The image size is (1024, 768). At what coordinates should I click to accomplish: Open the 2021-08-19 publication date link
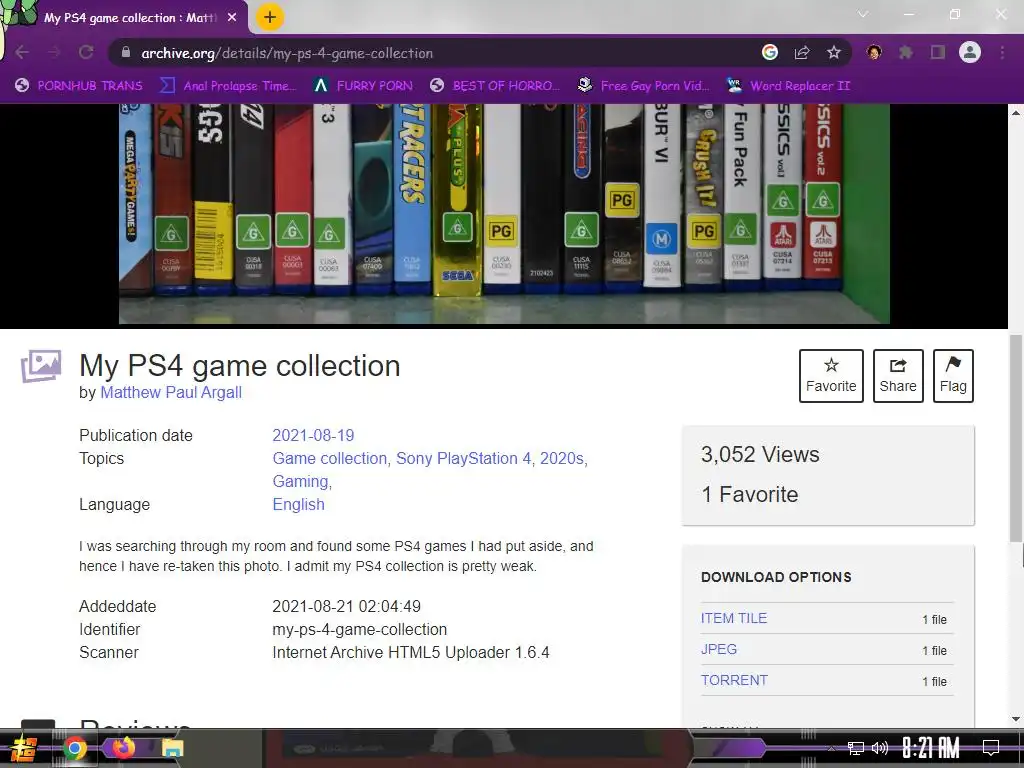click(313, 436)
